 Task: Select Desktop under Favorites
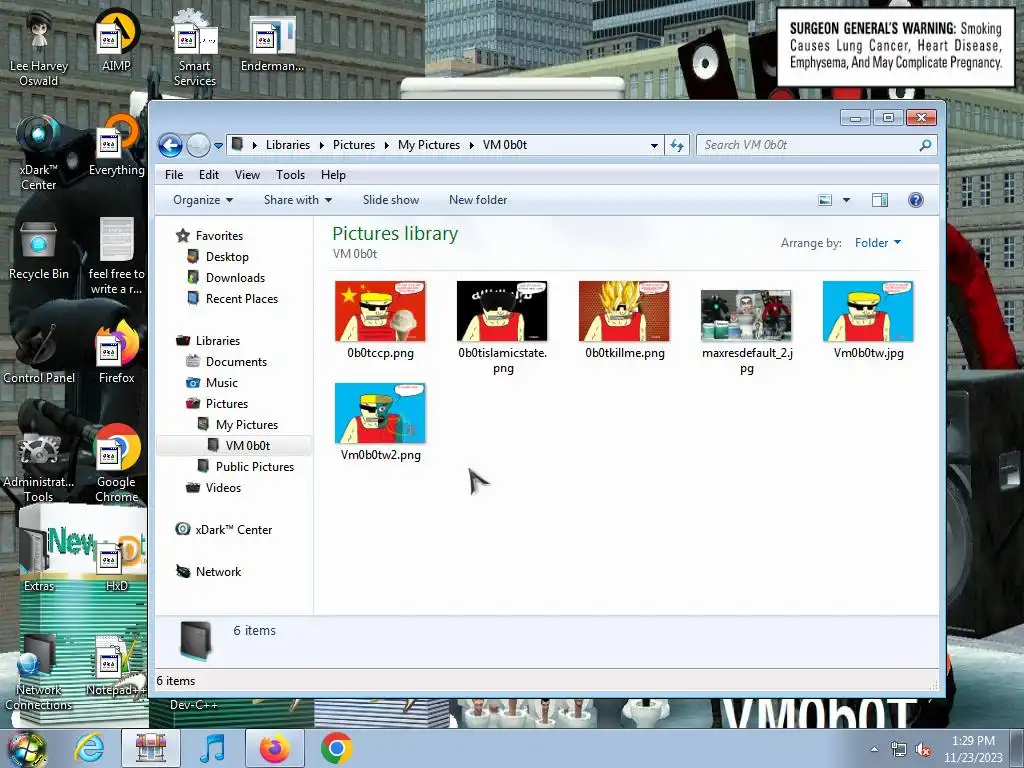click(227, 257)
